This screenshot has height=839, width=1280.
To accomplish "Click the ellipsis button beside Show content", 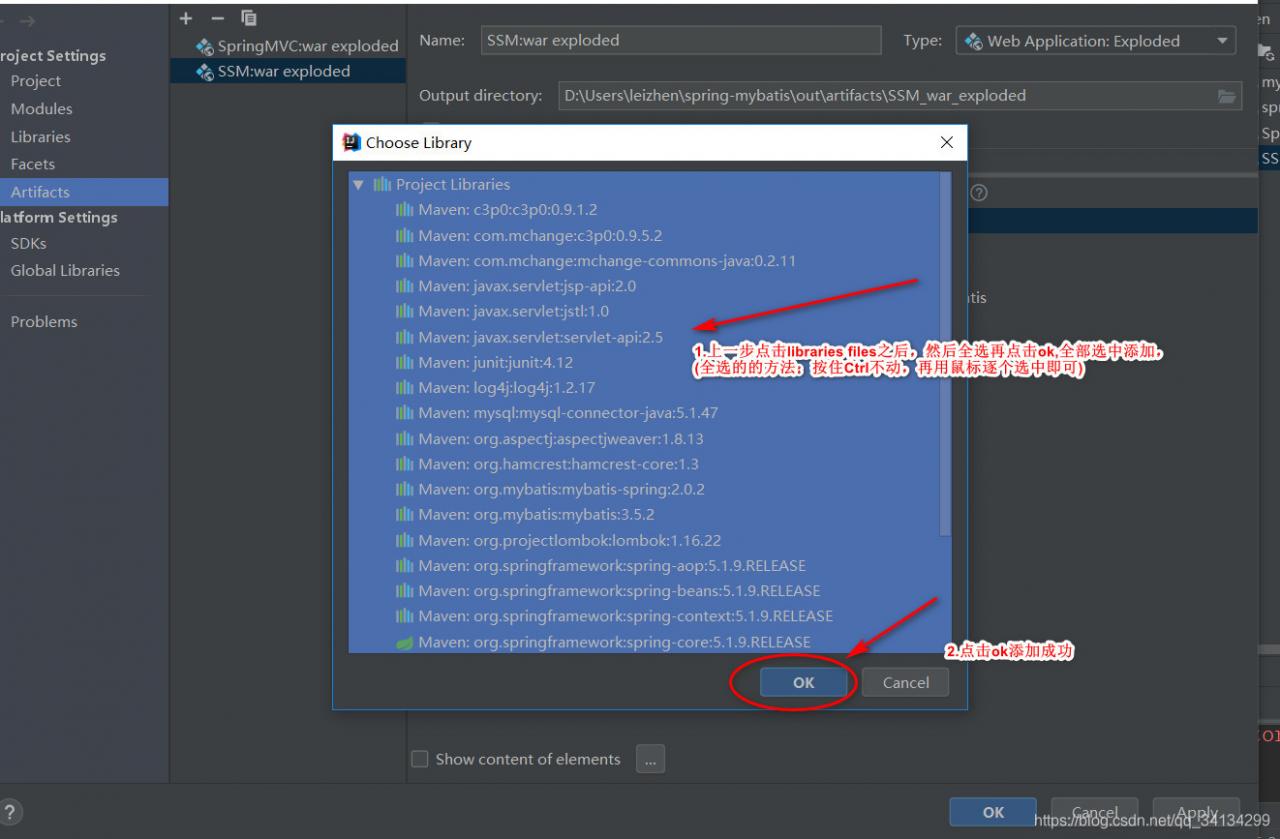I will (x=650, y=759).
